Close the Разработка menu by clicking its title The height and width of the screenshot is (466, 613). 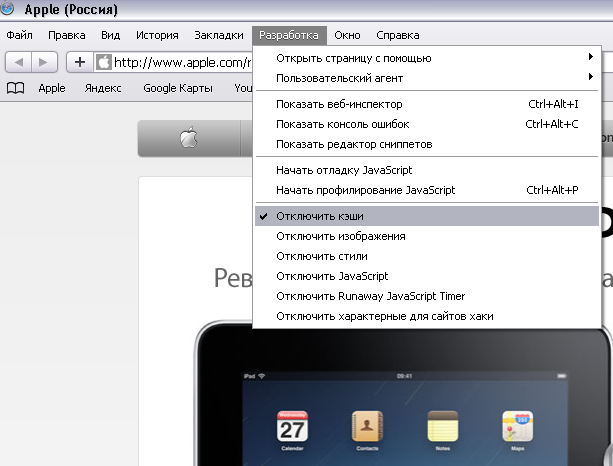tap(289, 35)
